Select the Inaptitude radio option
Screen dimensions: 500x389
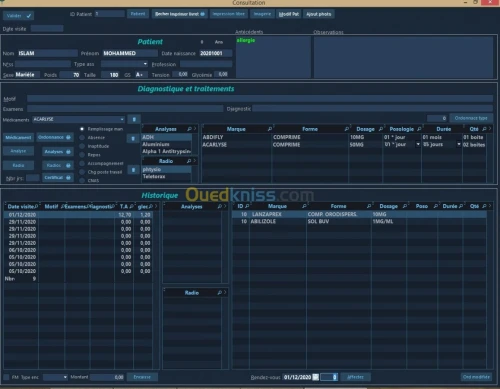[x=82, y=146]
